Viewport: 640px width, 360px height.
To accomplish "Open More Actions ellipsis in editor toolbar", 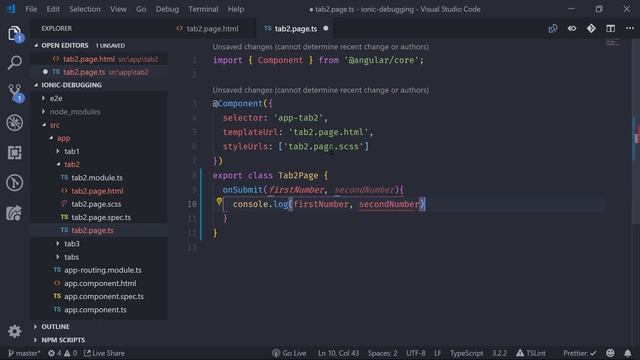I will tap(630, 29).
